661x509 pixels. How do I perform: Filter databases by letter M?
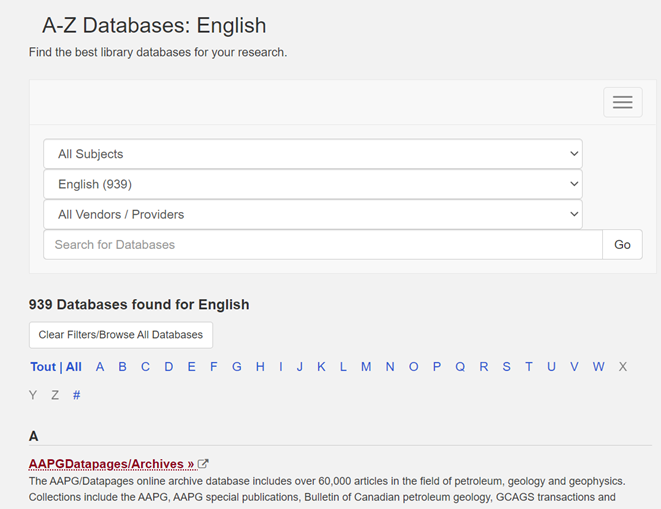(366, 367)
